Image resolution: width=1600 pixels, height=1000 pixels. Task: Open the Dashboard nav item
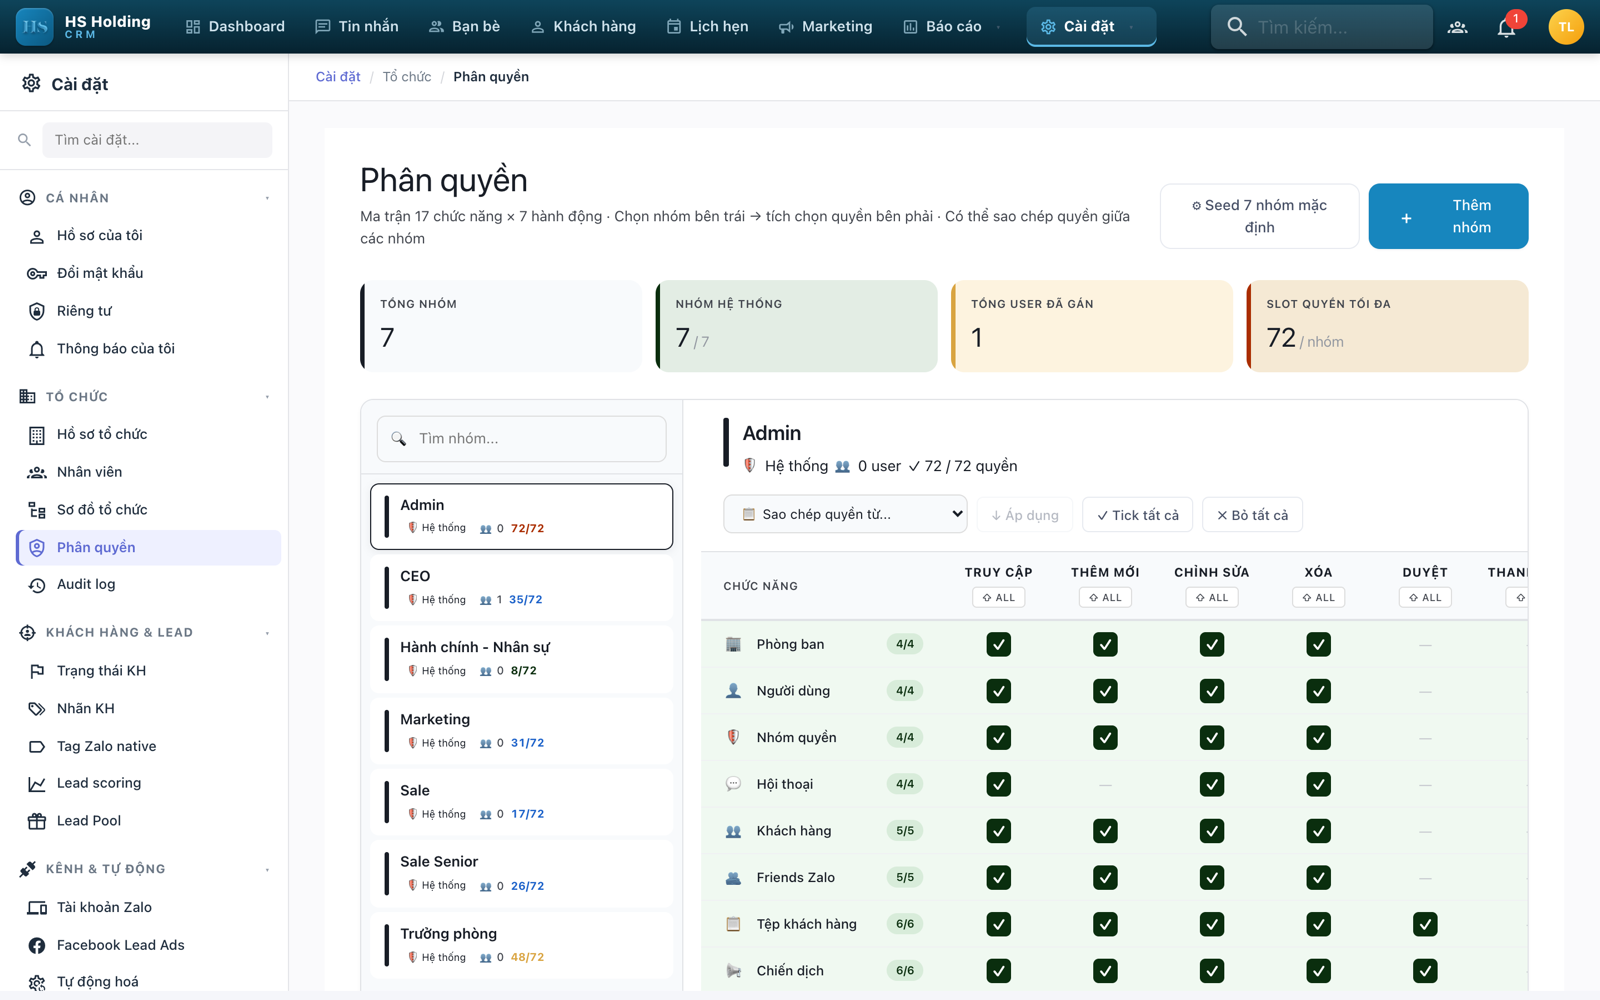[x=235, y=27]
